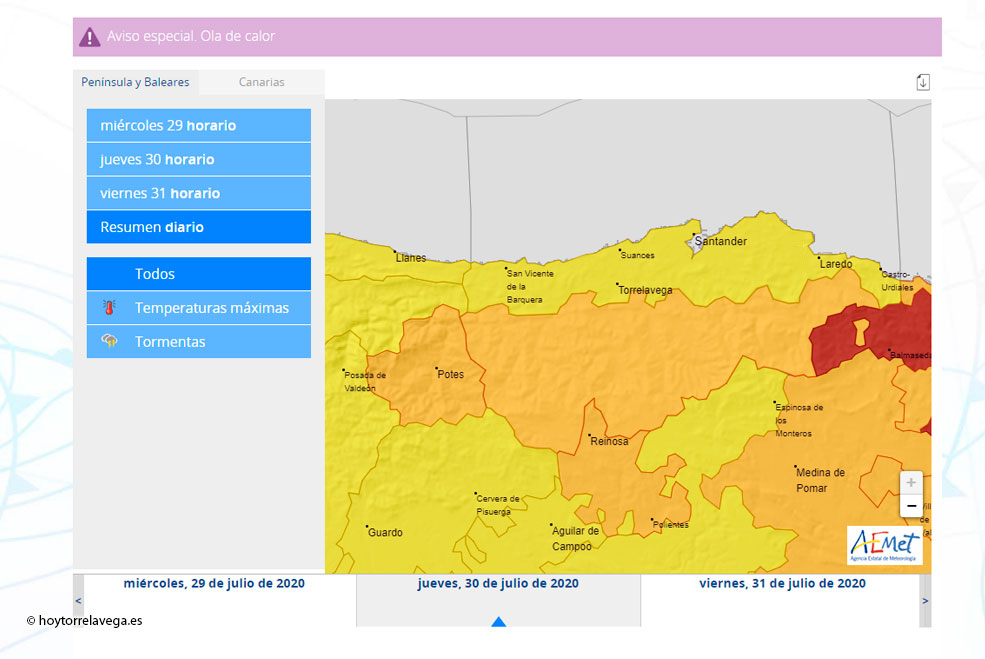This screenshot has width=985, height=659.
Task: Click the warning triangle icon in the banner
Action: click(x=90, y=37)
